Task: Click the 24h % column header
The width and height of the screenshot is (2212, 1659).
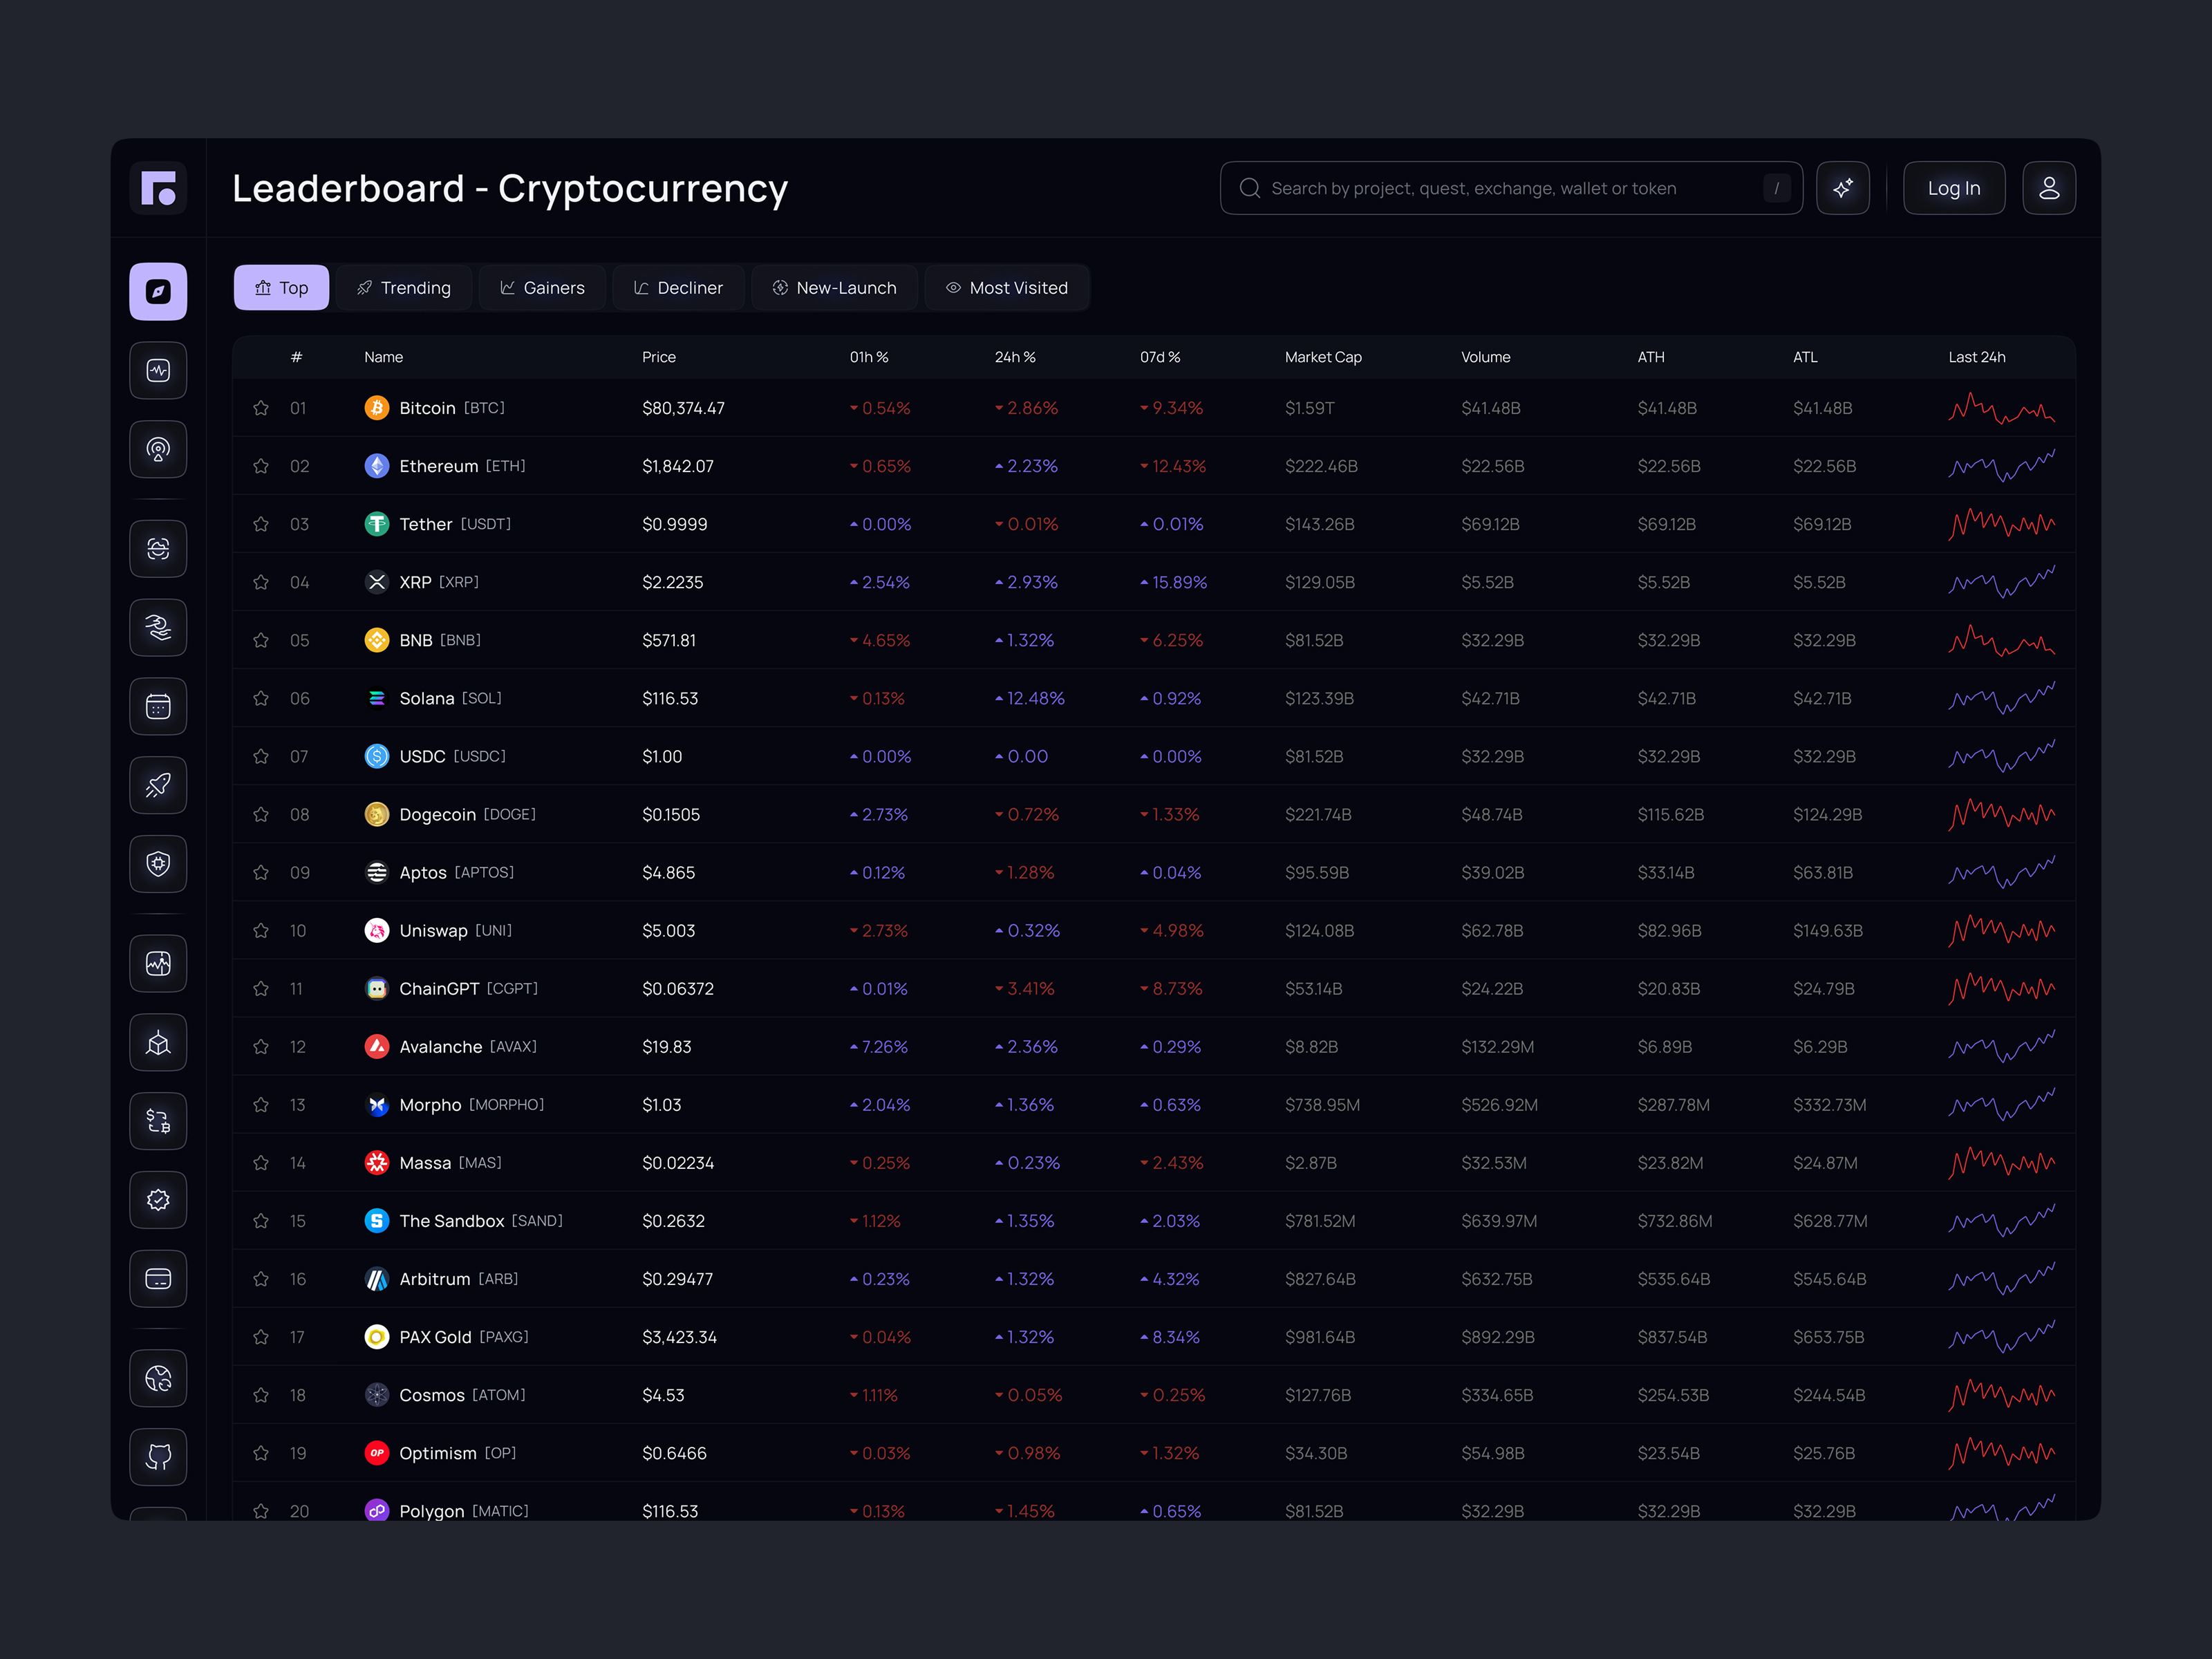Action: click(1015, 357)
